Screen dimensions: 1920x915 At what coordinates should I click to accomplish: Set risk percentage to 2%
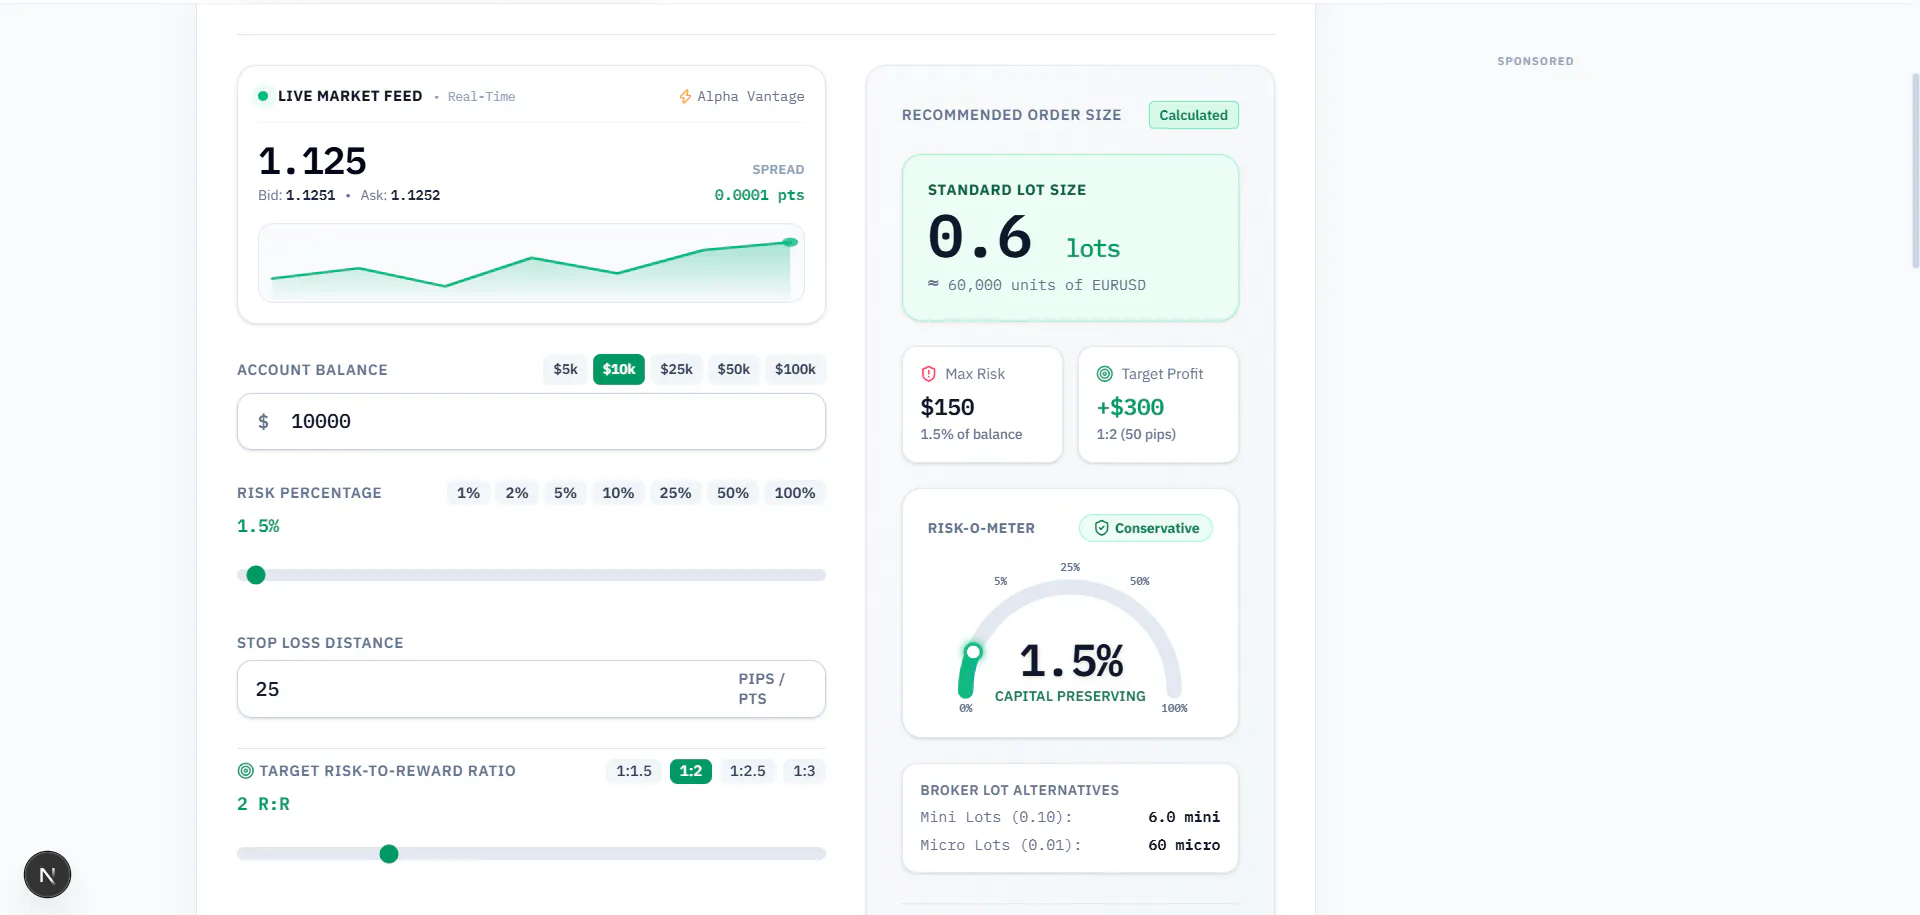pos(517,493)
